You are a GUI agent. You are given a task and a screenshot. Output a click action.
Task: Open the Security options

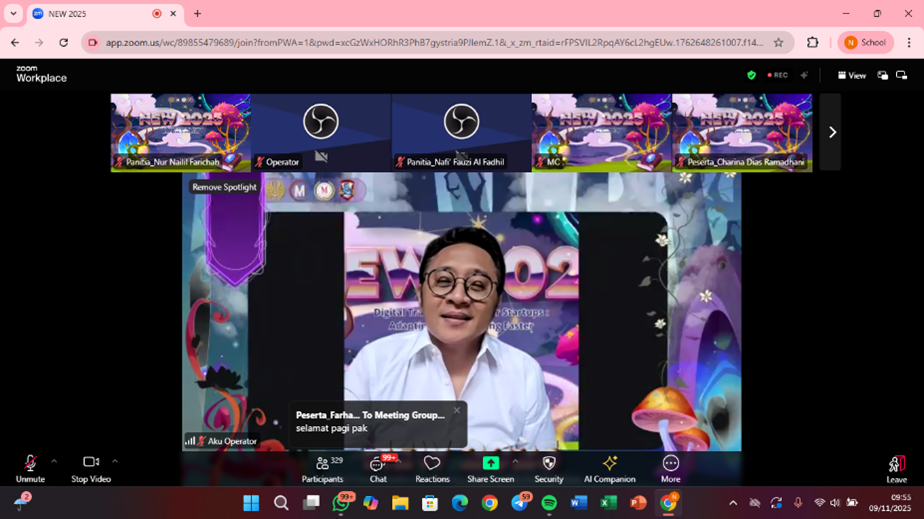pos(548,467)
